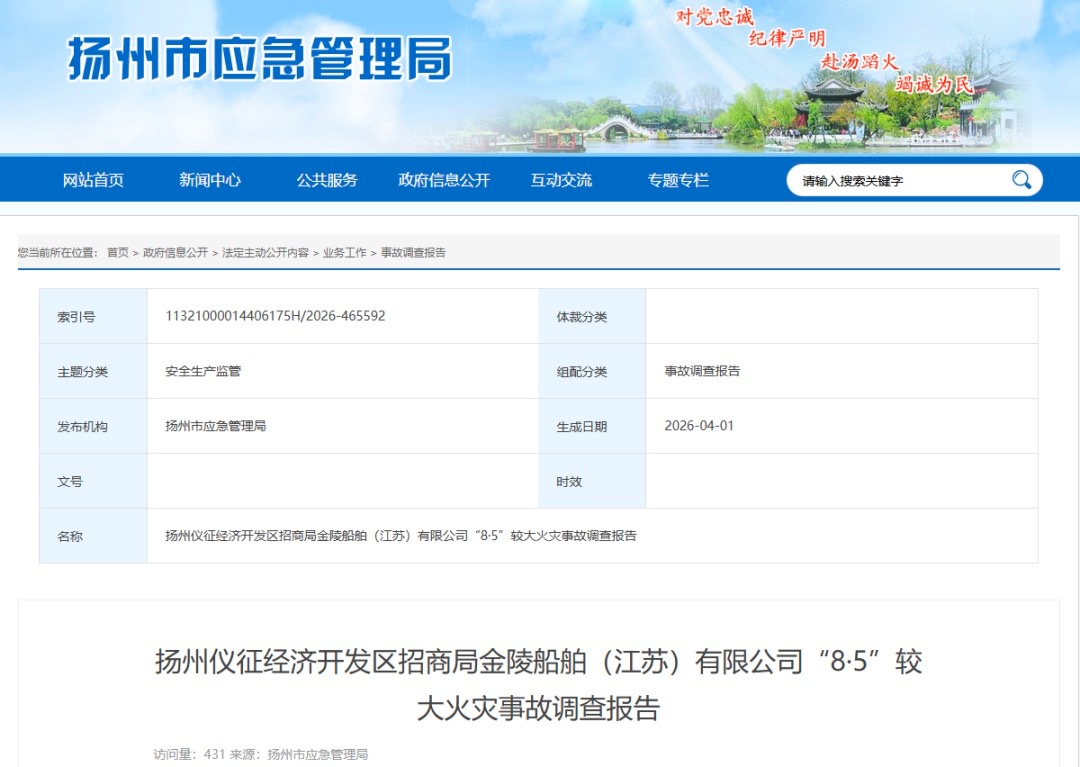This screenshot has width=1080, height=767.
Task: Click the slogan banner text 对党忠诚
Action: pos(714,17)
